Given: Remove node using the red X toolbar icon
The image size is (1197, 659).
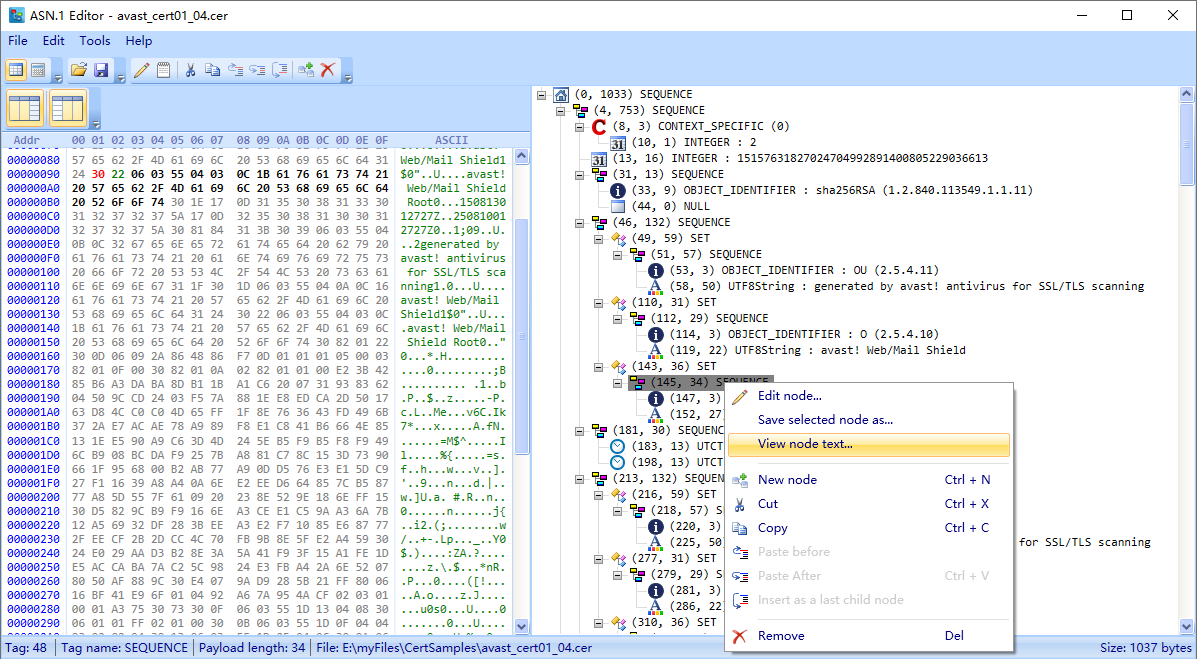Looking at the screenshot, I should point(328,69).
